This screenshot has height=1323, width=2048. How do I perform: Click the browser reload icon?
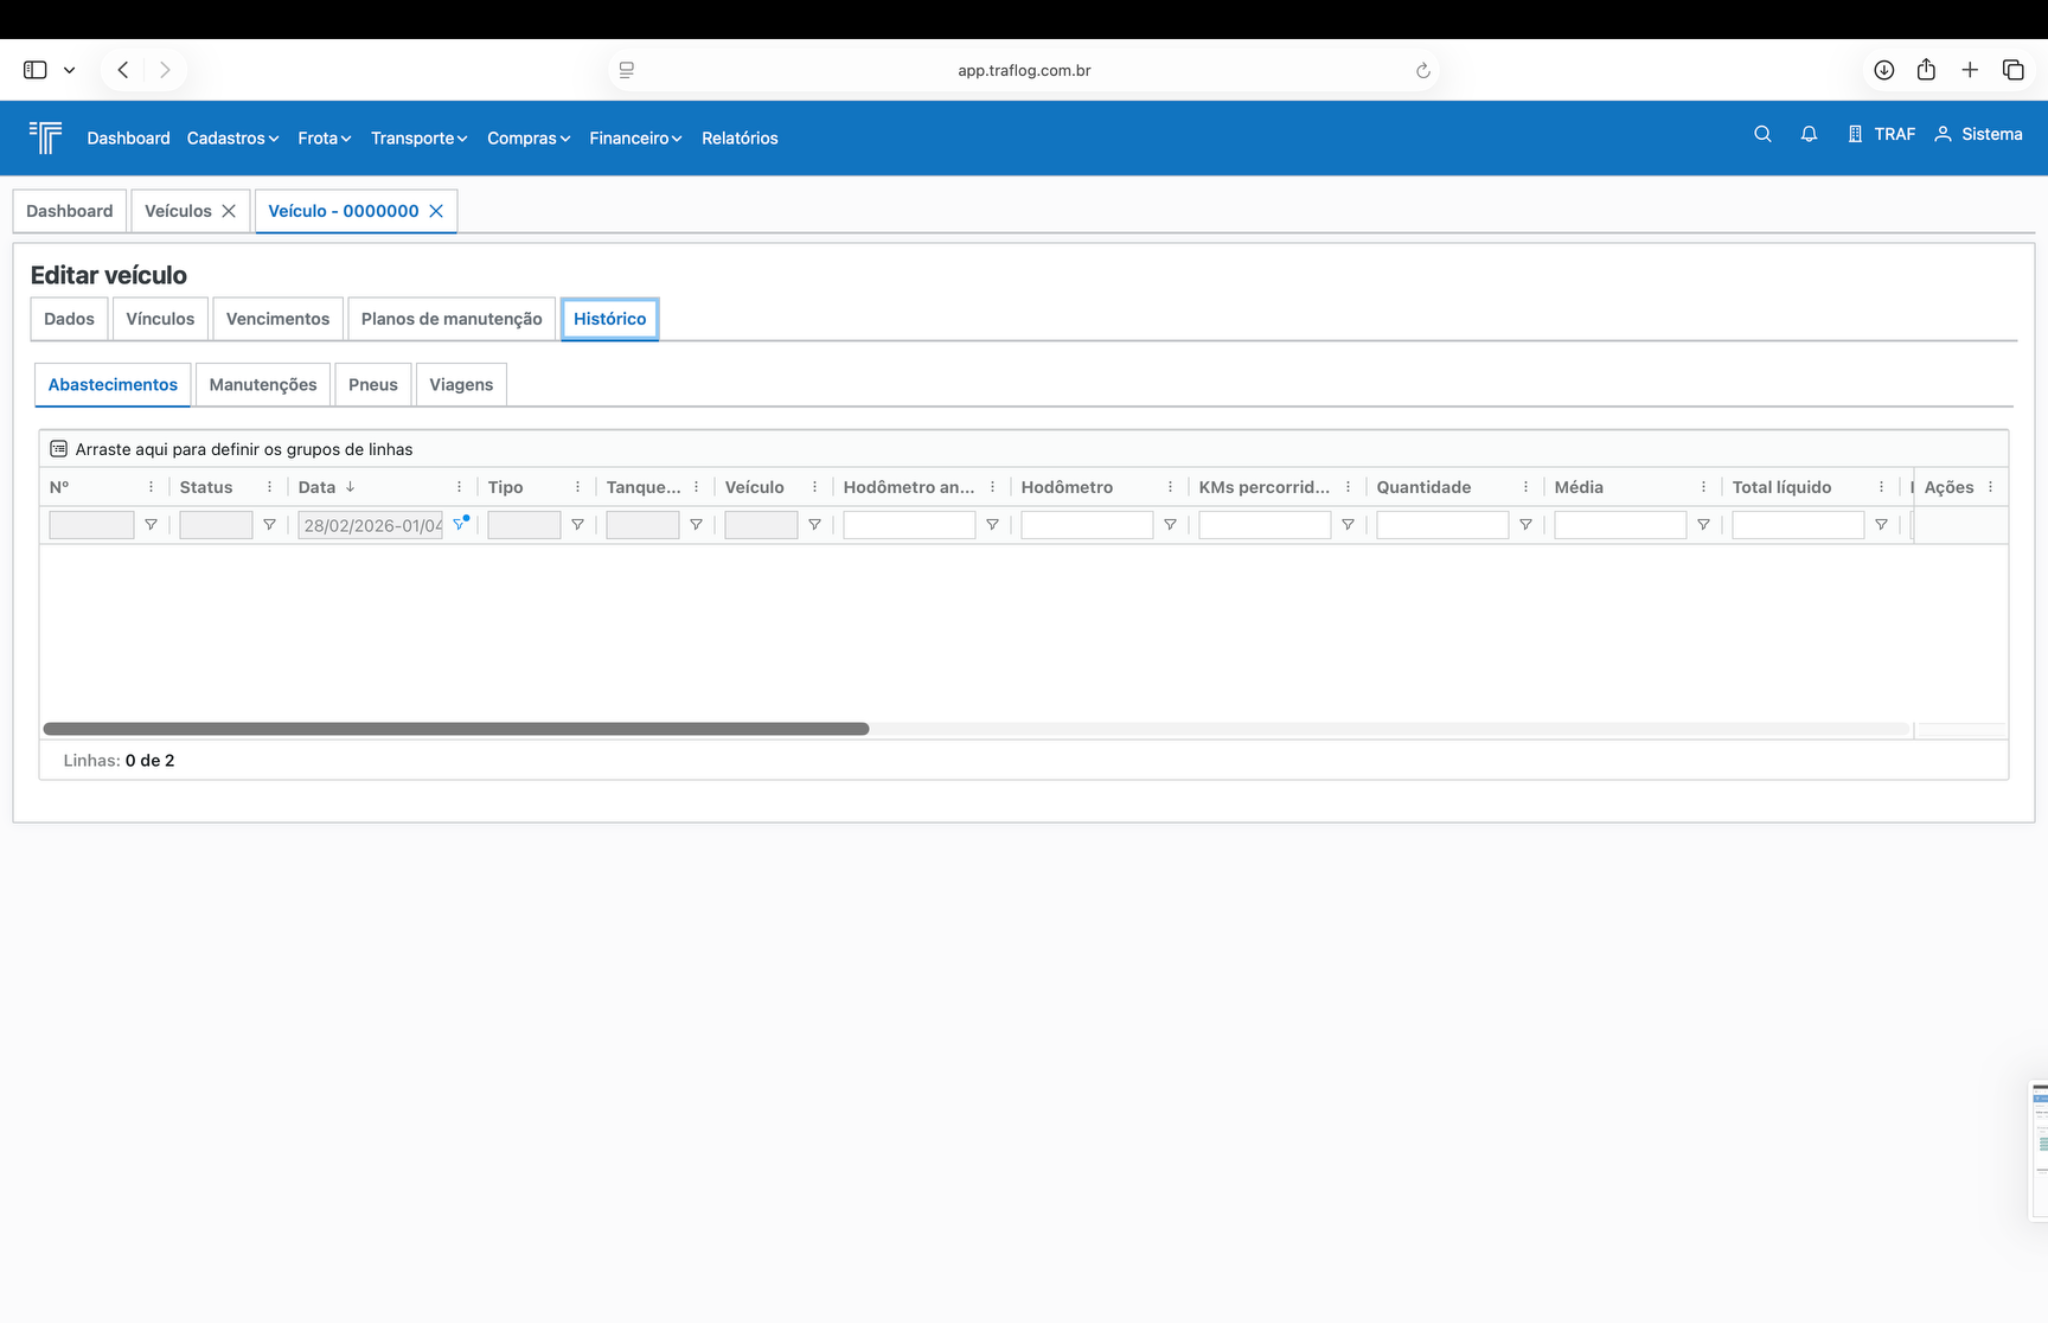(1422, 70)
